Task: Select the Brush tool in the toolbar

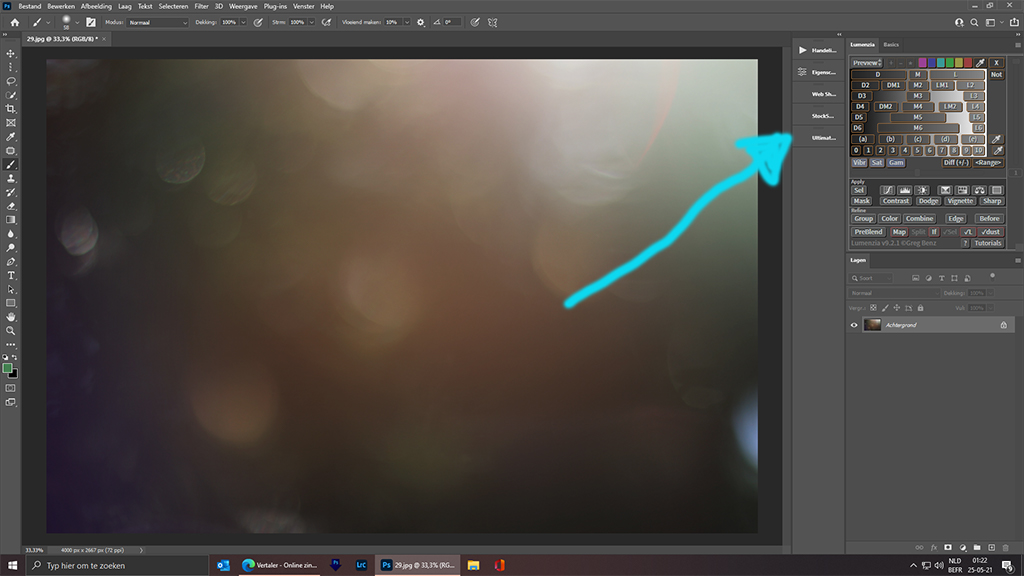Action: click(x=11, y=164)
